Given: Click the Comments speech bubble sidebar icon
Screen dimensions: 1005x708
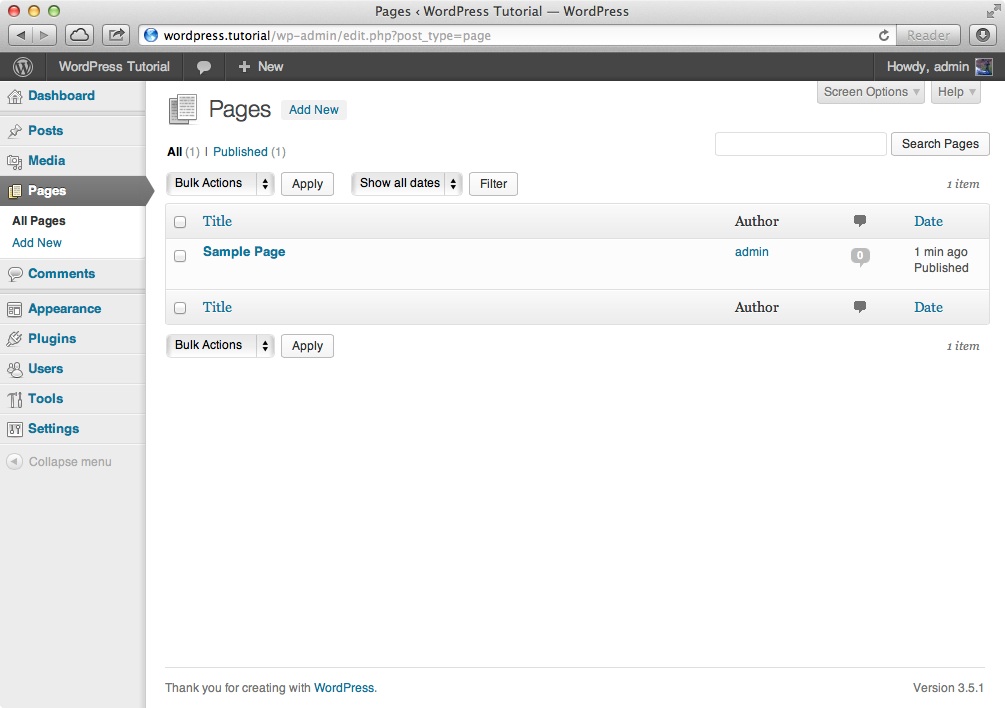Looking at the screenshot, I should click(x=15, y=274).
